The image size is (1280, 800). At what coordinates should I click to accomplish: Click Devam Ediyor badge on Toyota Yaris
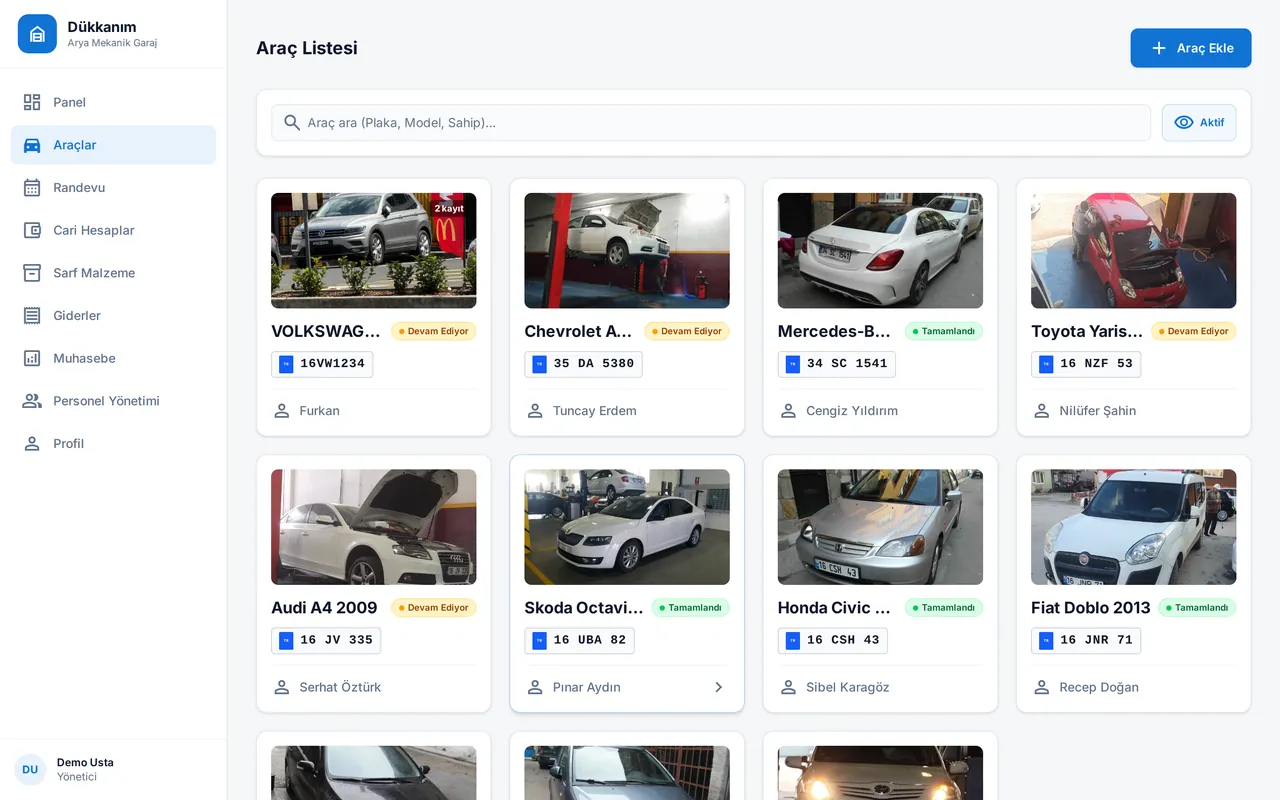coord(1194,331)
